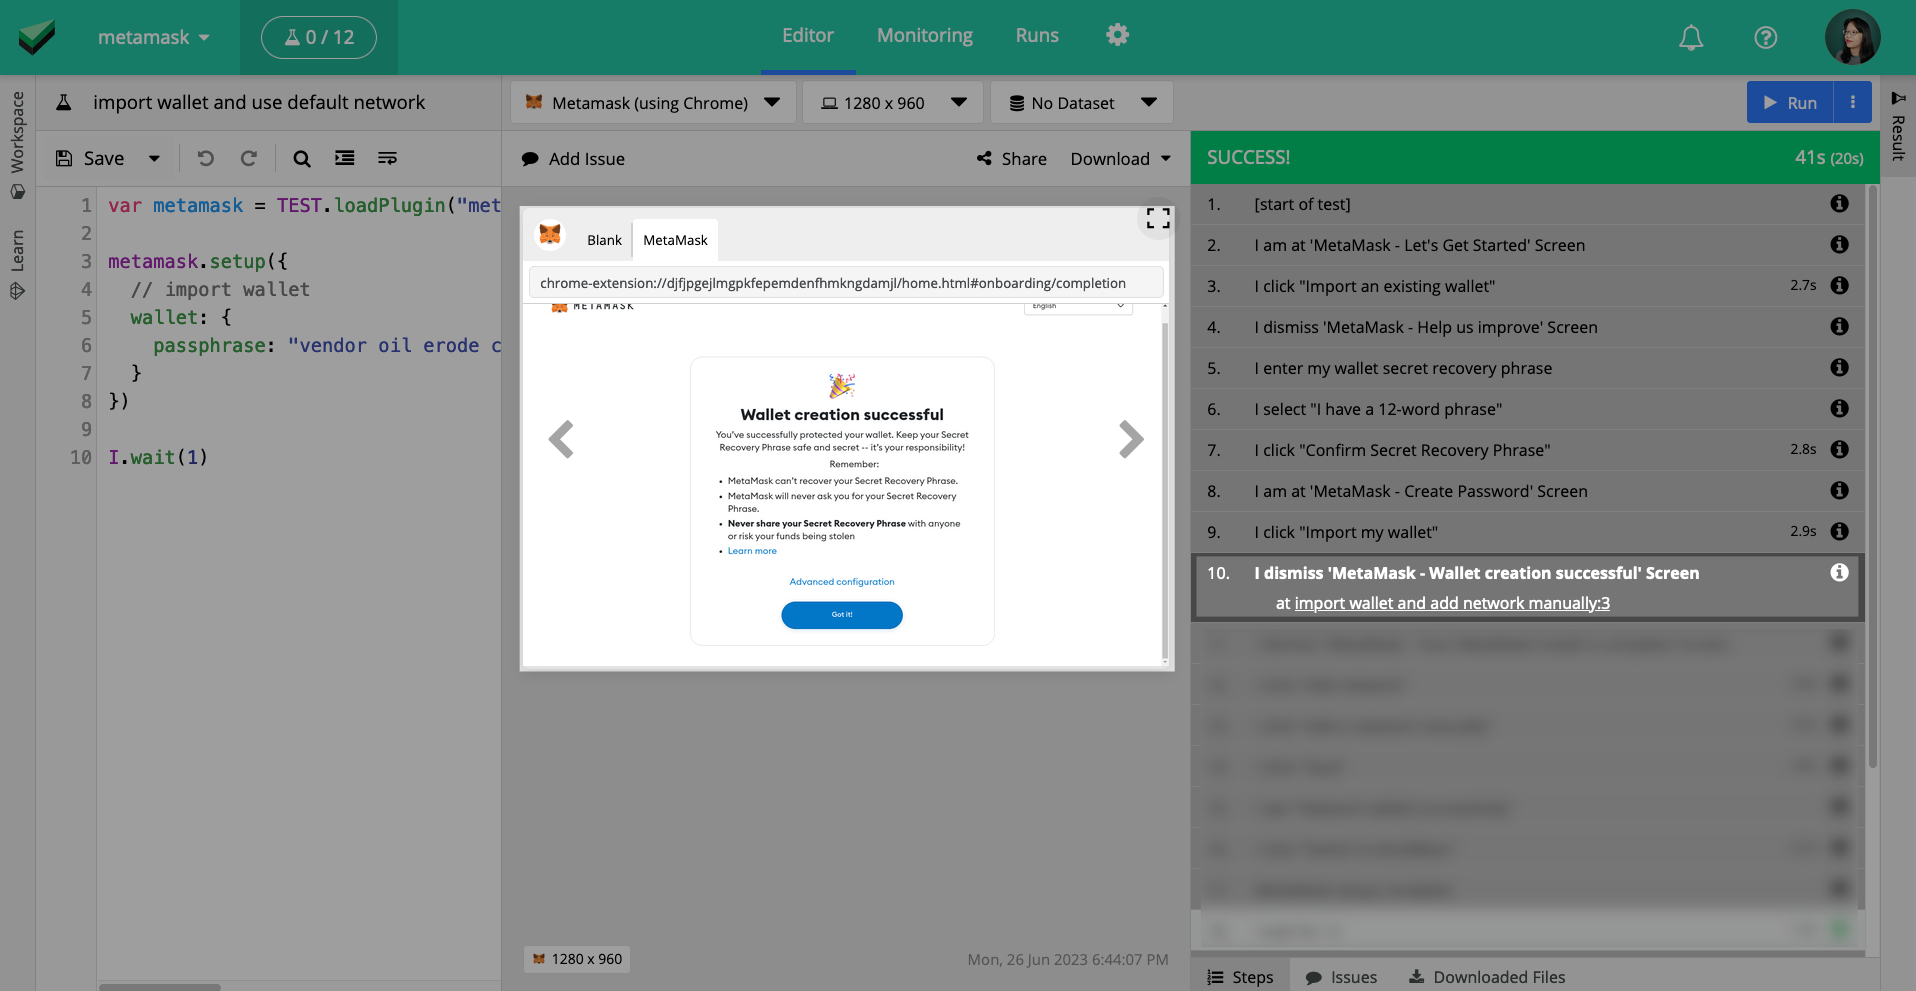
Task: Open the Download dropdown
Action: point(1120,158)
